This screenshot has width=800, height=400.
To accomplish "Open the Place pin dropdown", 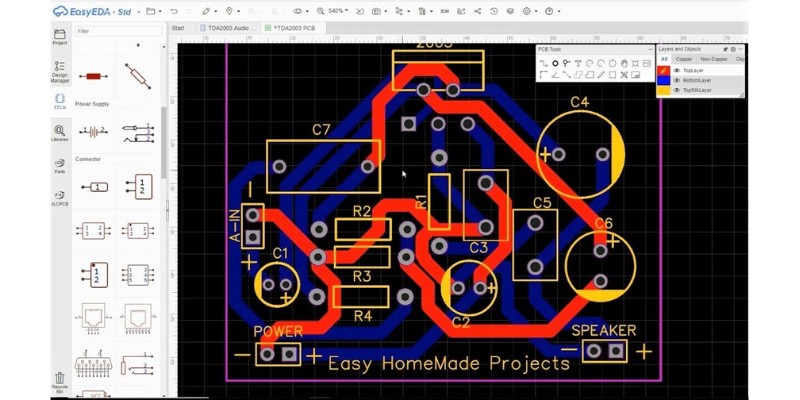I will [x=232, y=11].
